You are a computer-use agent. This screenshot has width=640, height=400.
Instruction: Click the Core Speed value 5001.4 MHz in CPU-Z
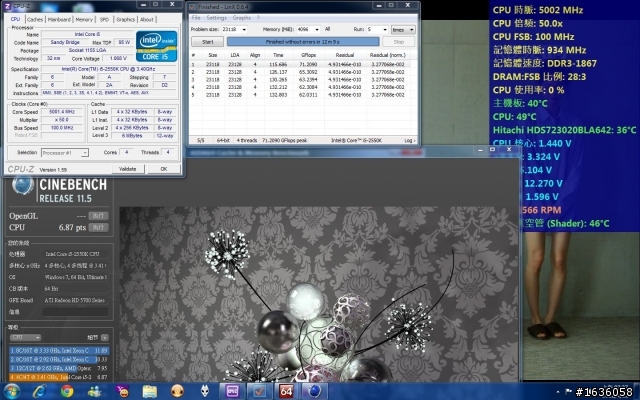(62, 112)
